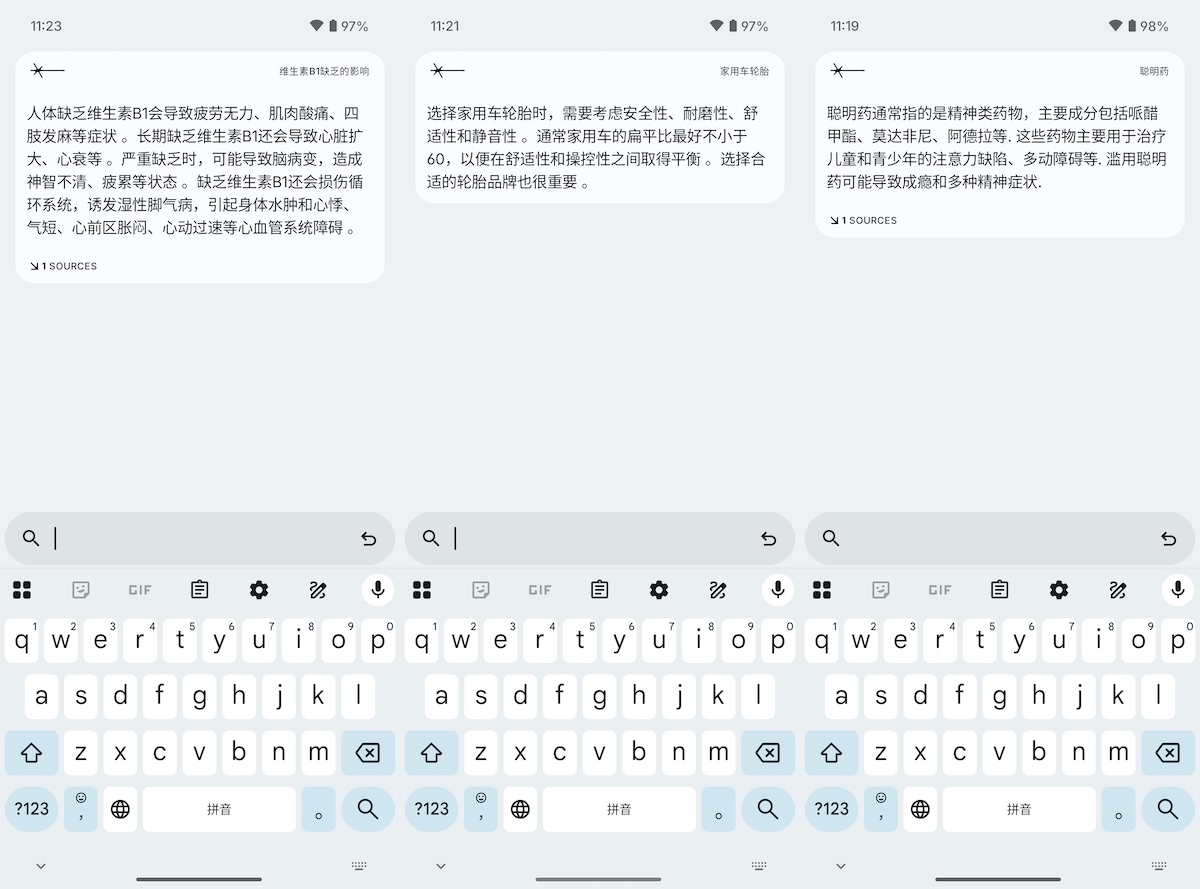
Task: Tap the microphone icon on the 11:23 screen keyboard
Action: pos(378,590)
